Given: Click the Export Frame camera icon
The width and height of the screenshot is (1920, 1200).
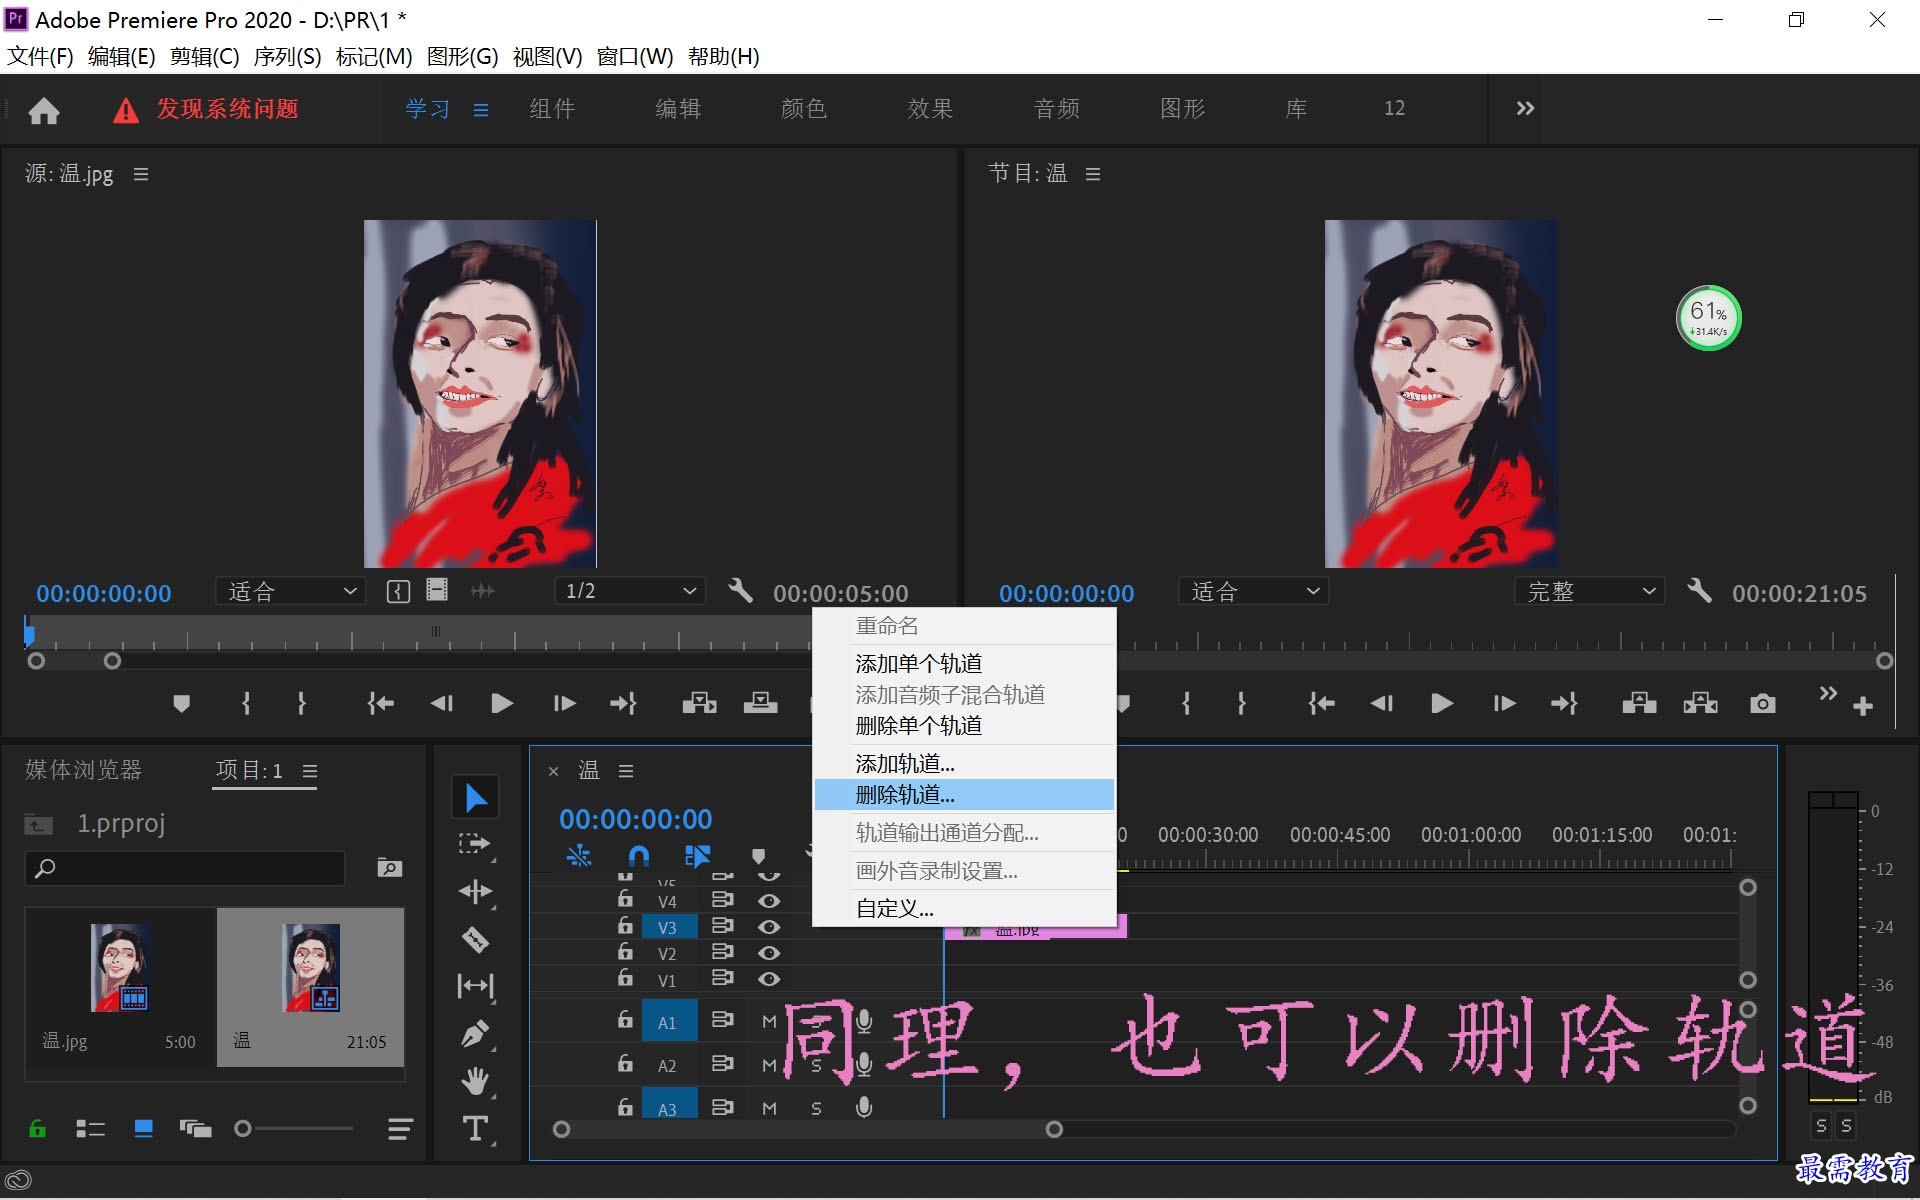Looking at the screenshot, I should coord(1763,704).
